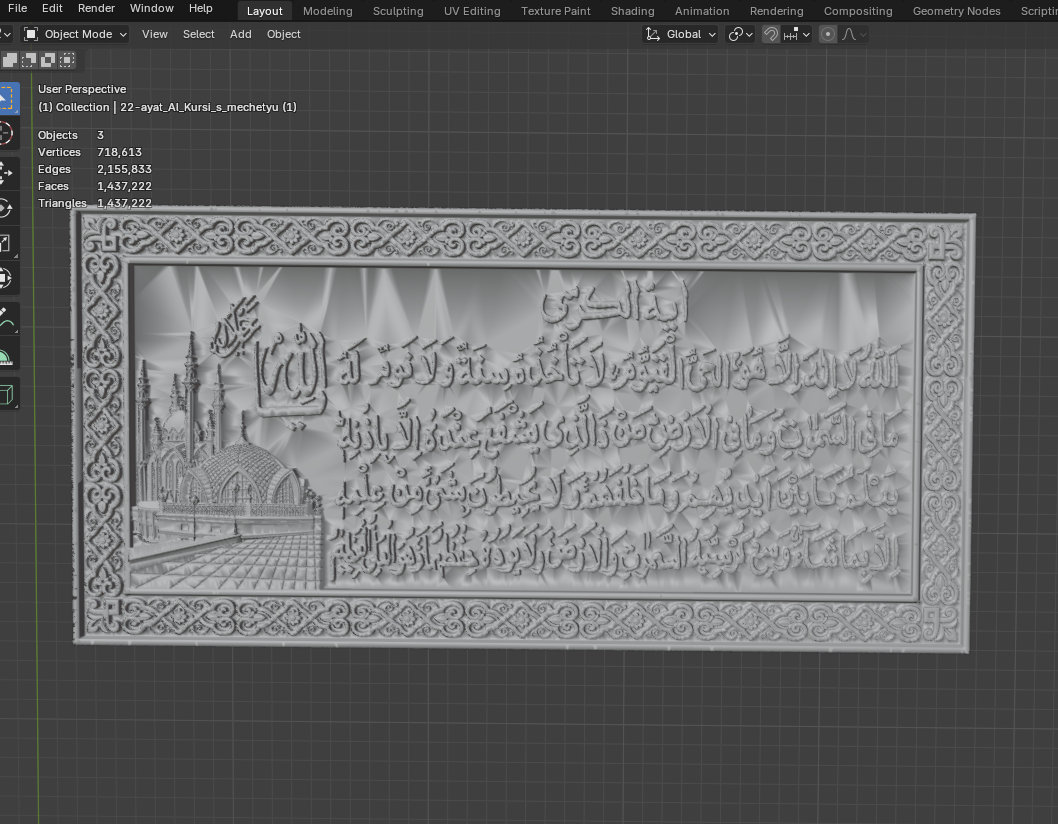Select the Move tool

tap(11, 170)
